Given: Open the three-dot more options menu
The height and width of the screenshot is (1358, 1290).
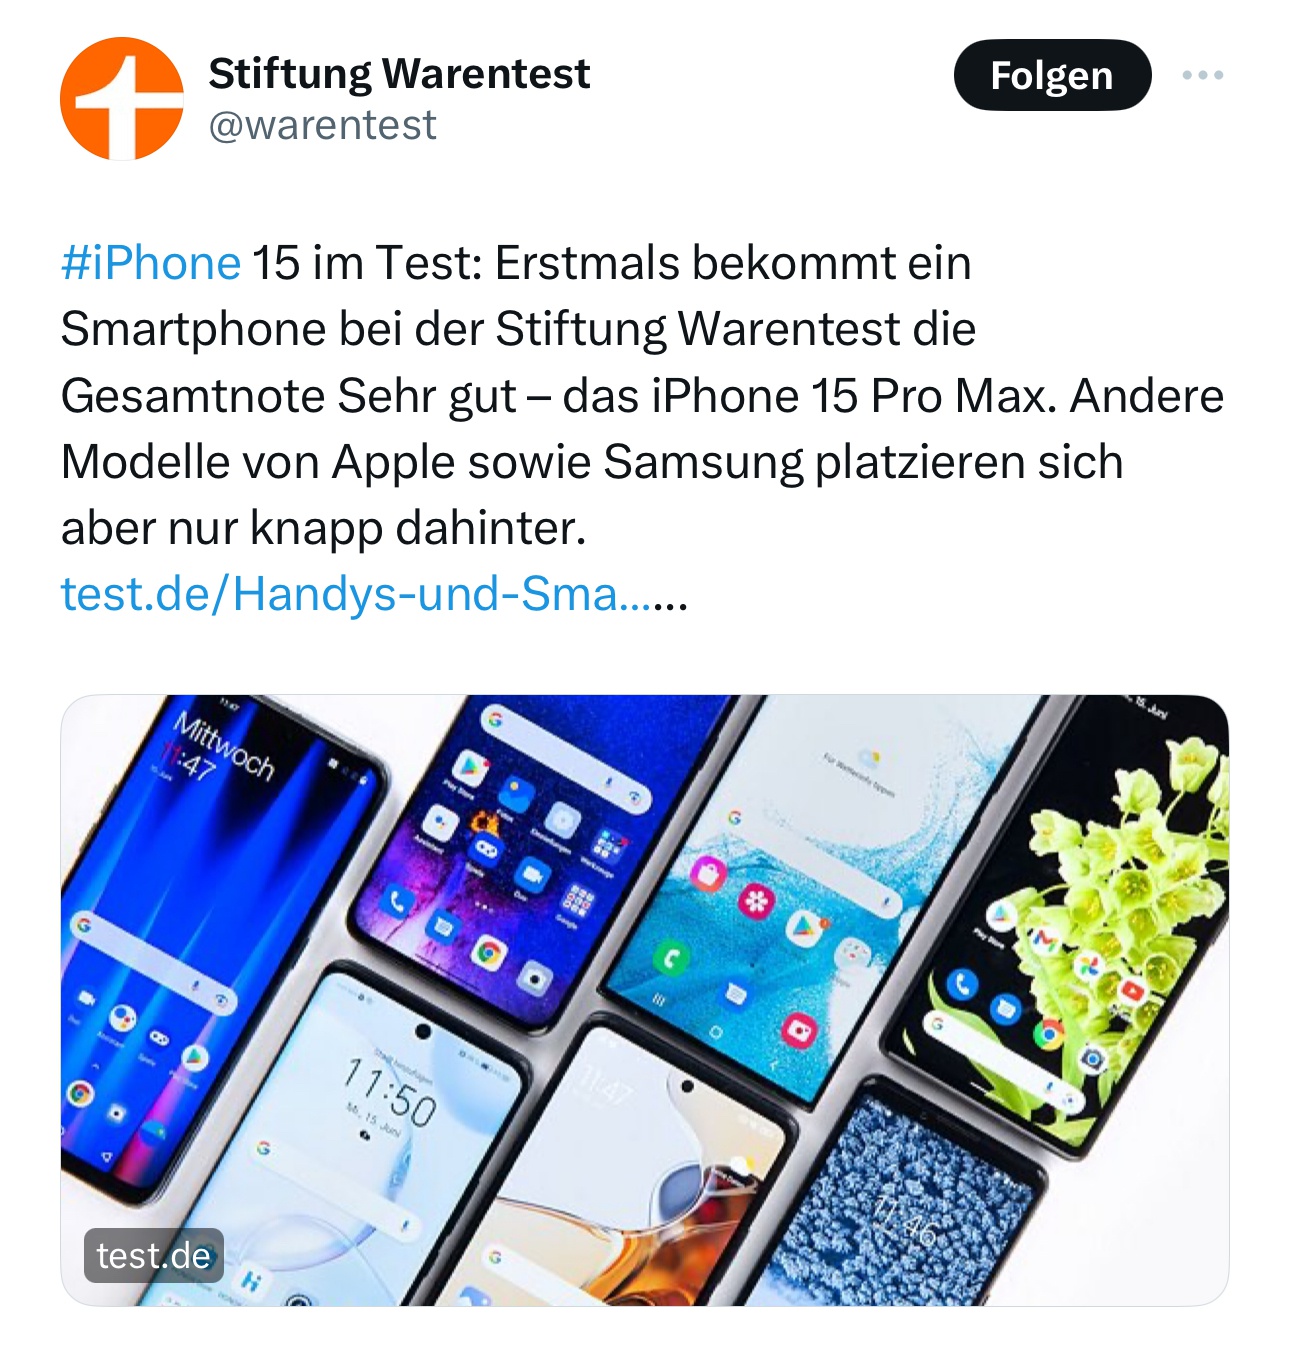Looking at the screenshot, I should pyautogui.click(x=1202, y=75).
